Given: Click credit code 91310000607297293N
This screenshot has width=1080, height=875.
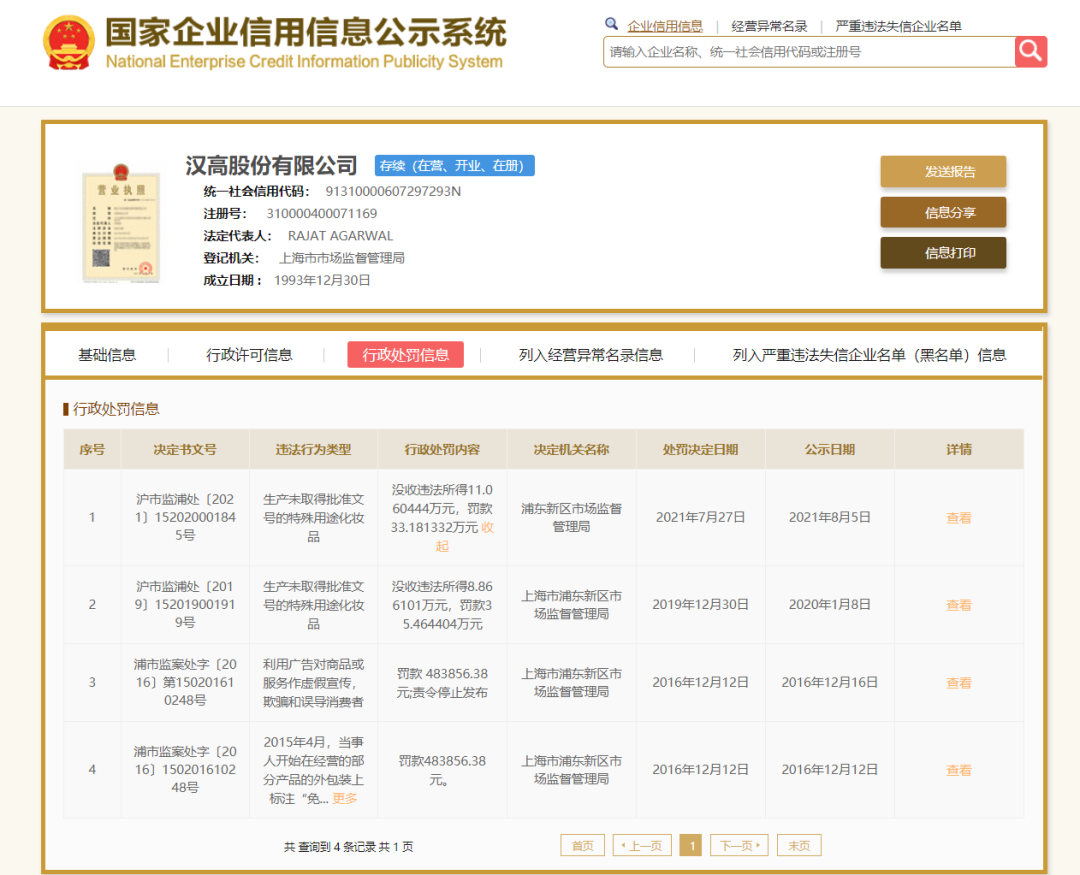Looking at the screenshot, I should [393, 192].
